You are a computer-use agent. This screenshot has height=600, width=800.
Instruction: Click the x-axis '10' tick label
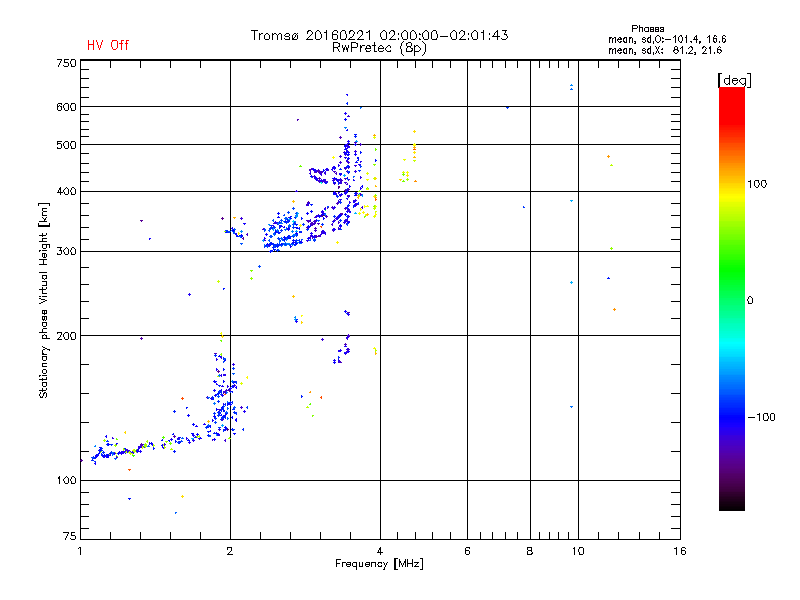click(578, 551)
